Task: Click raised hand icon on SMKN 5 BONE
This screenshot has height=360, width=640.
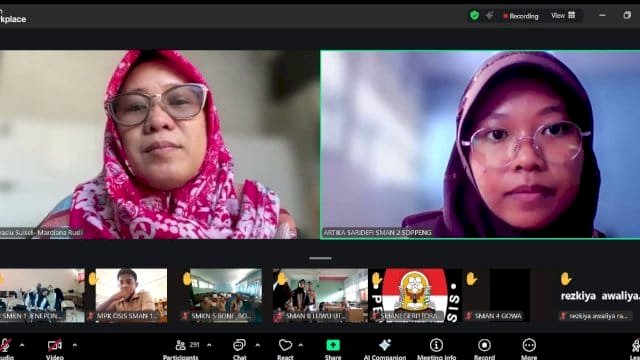Action: pos(187,279)
